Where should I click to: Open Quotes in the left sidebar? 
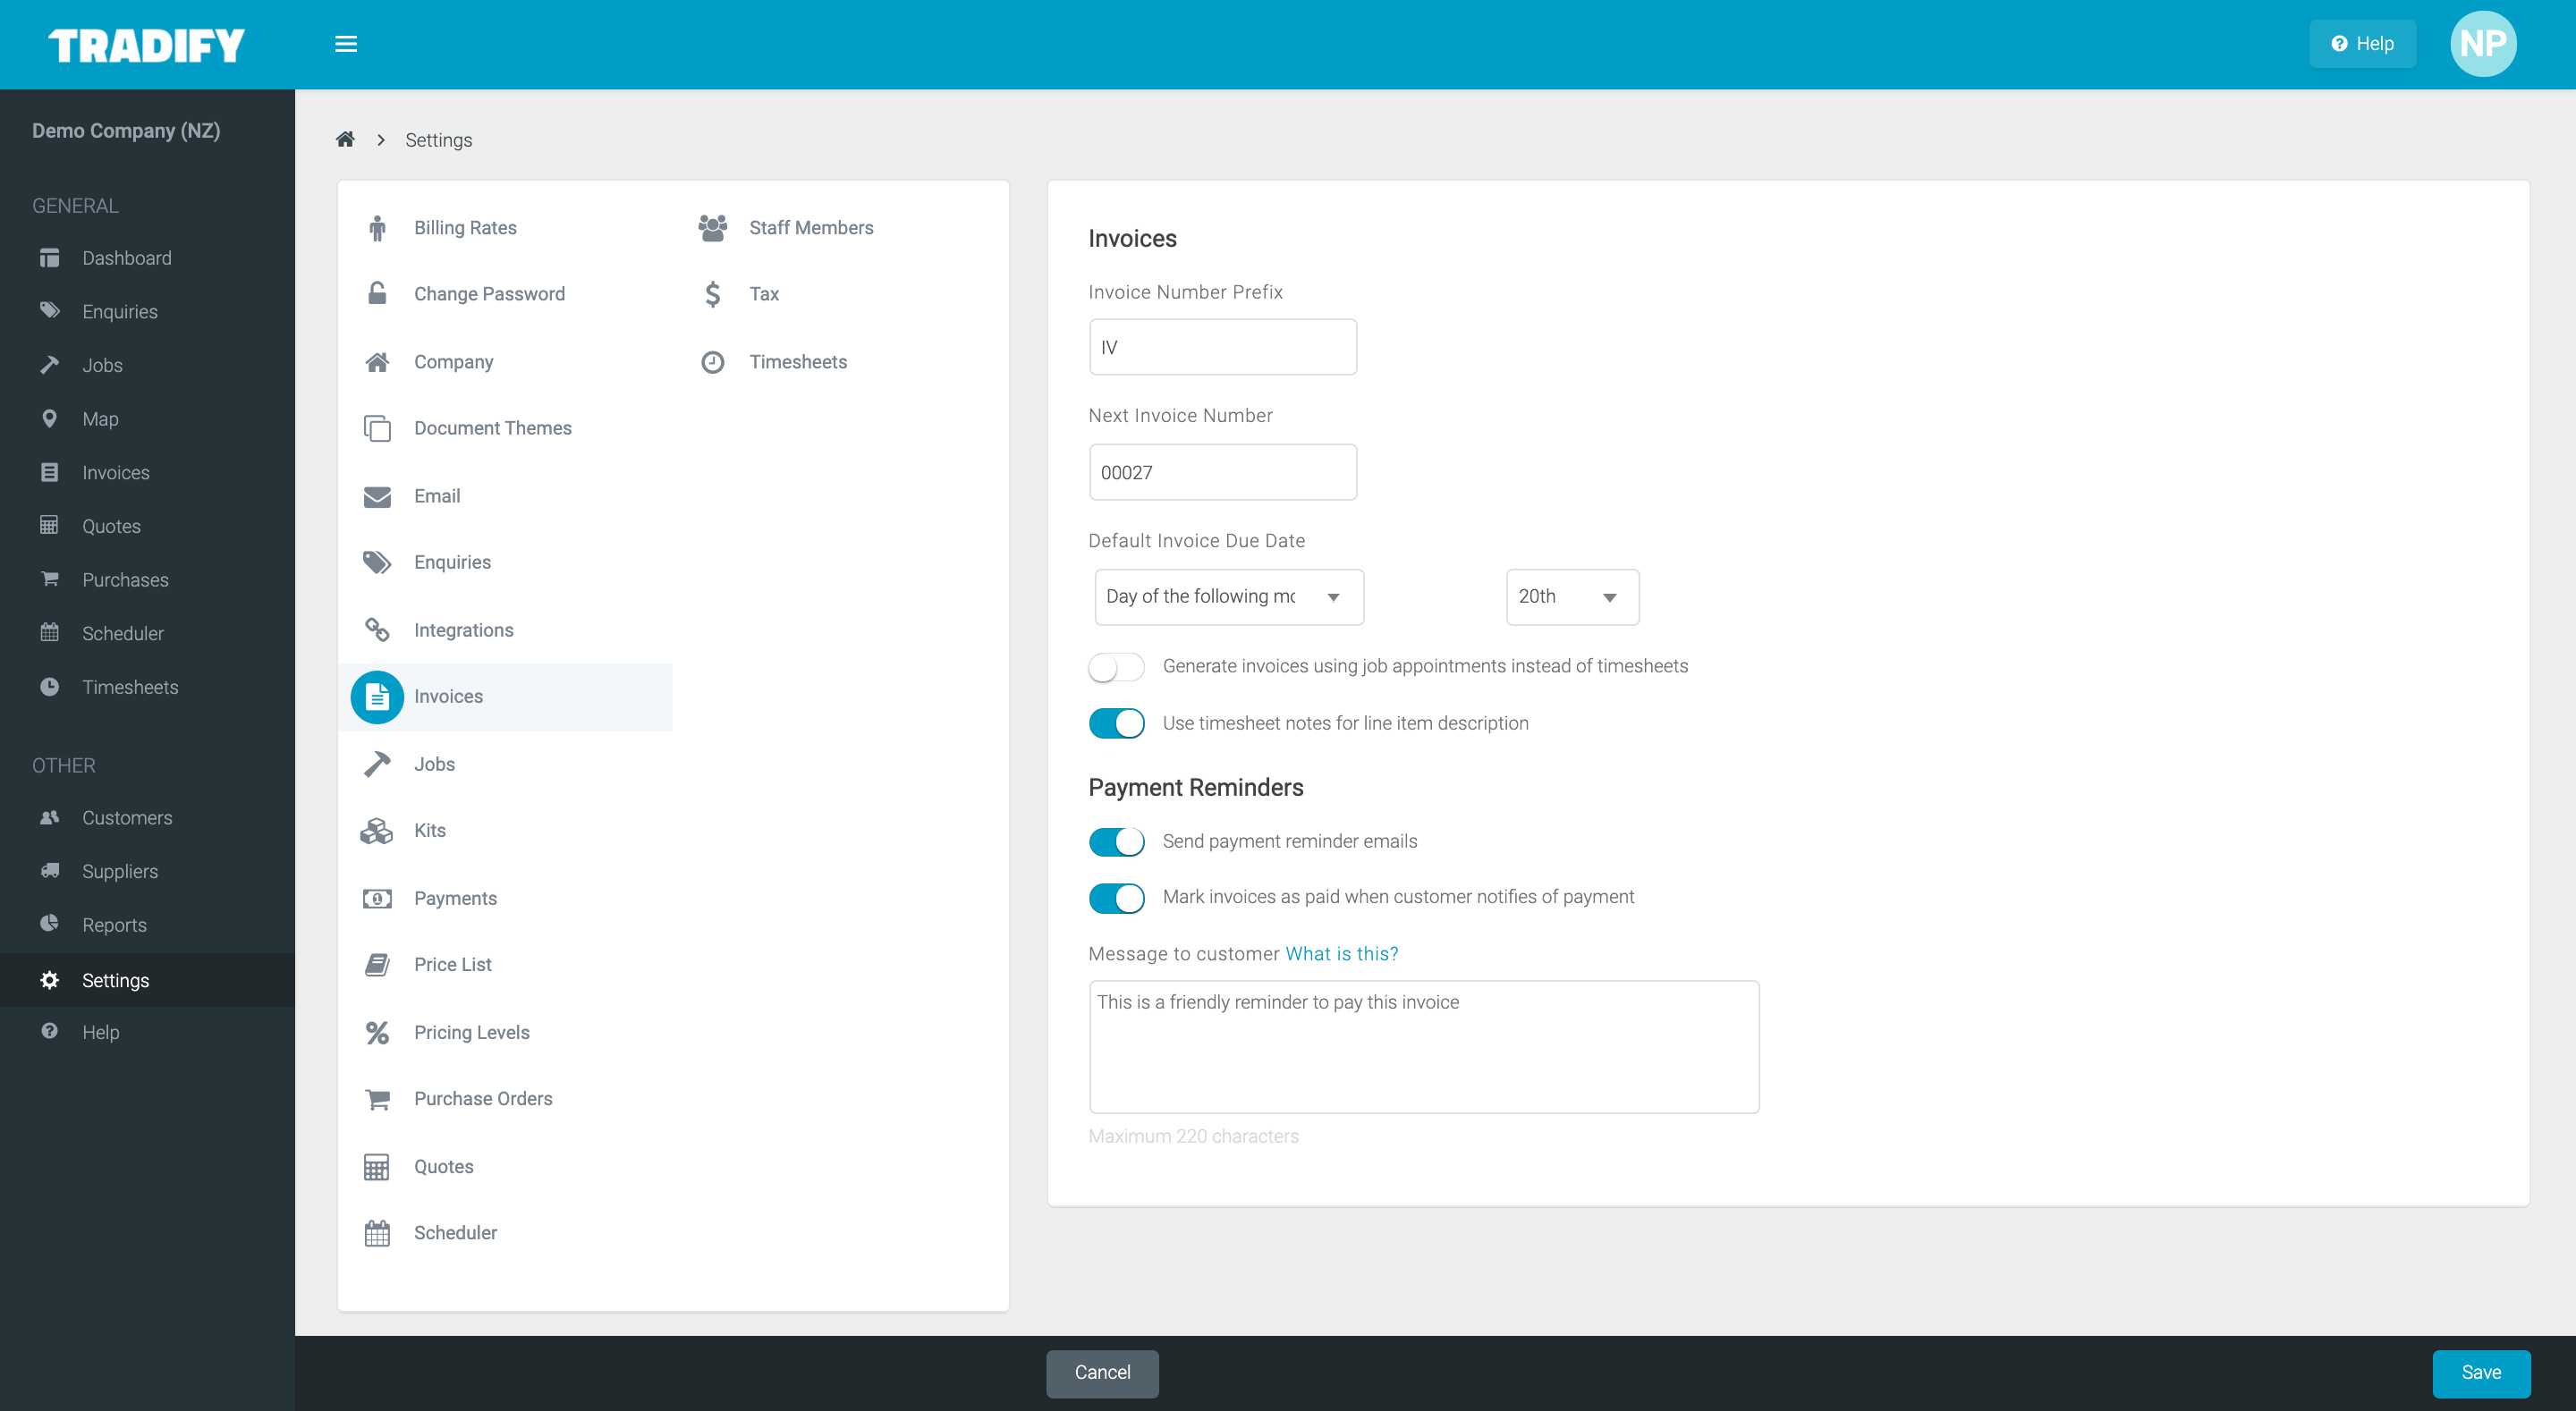point(111,527)
